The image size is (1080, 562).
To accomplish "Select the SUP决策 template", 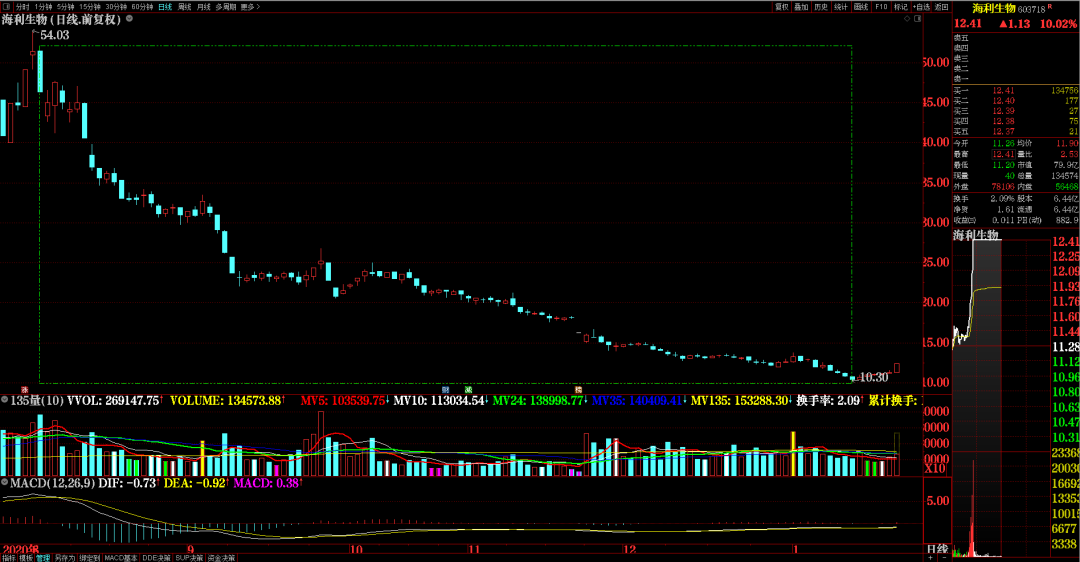I will pos(189,558).
